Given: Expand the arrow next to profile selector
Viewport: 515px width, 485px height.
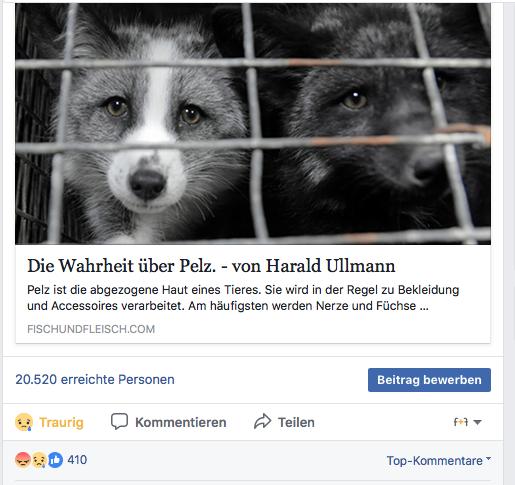Looking at the screenshot, I should tap(478, 422).
